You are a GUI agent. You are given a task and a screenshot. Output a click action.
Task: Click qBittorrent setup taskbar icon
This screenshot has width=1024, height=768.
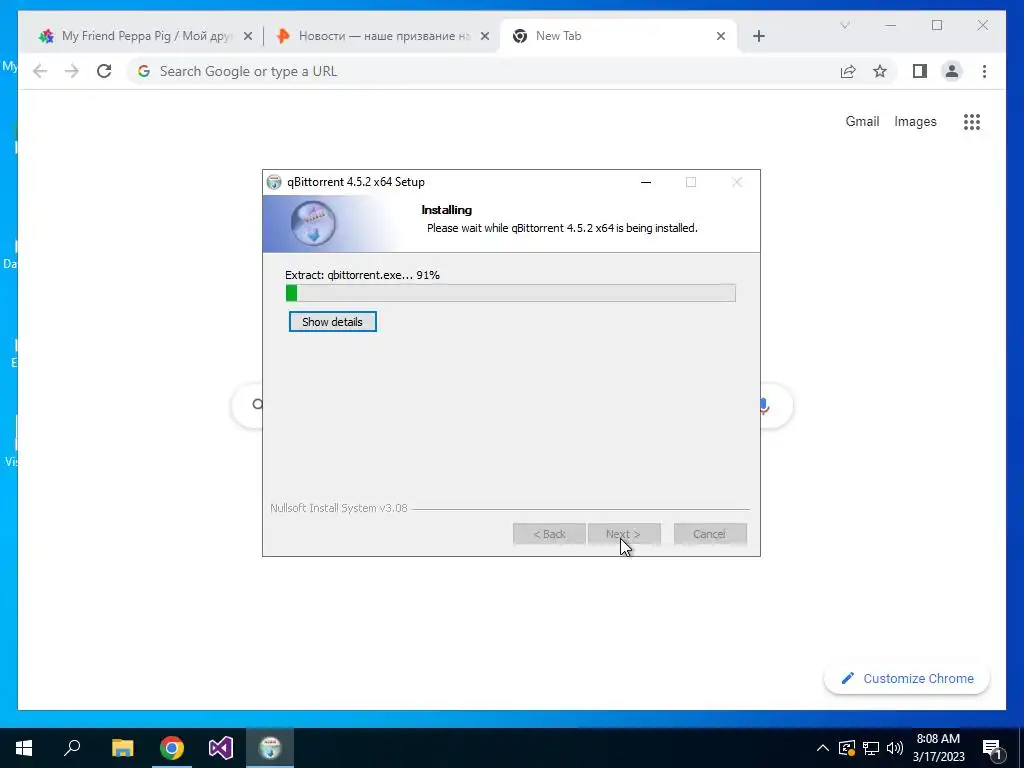pos(270,748)
